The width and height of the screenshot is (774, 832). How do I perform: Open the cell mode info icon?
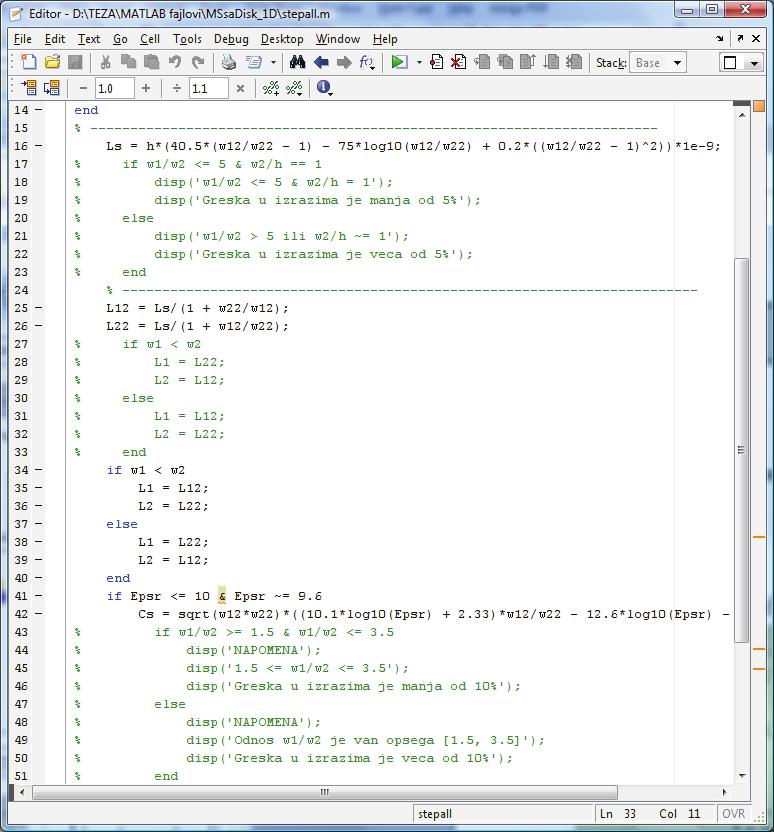point(324,88)
